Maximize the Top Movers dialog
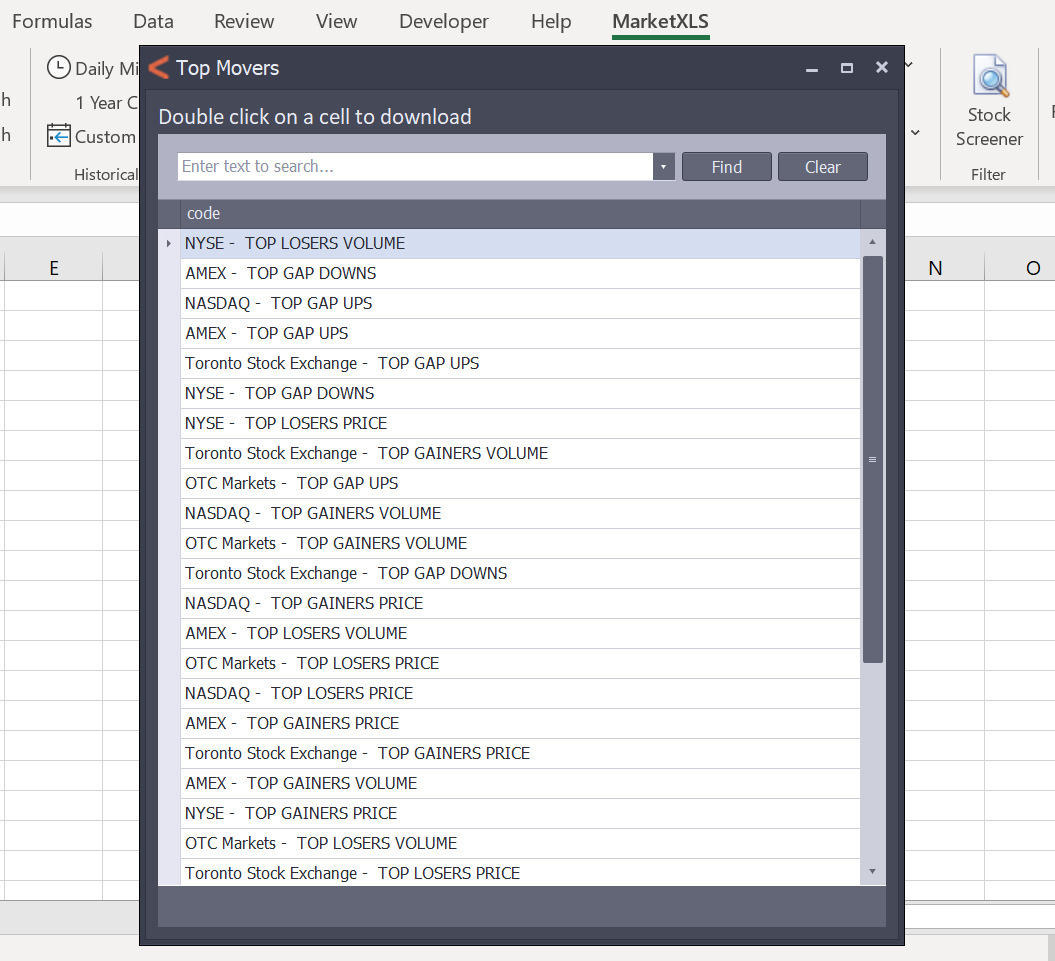1055x961 pixels. point(847,68)
